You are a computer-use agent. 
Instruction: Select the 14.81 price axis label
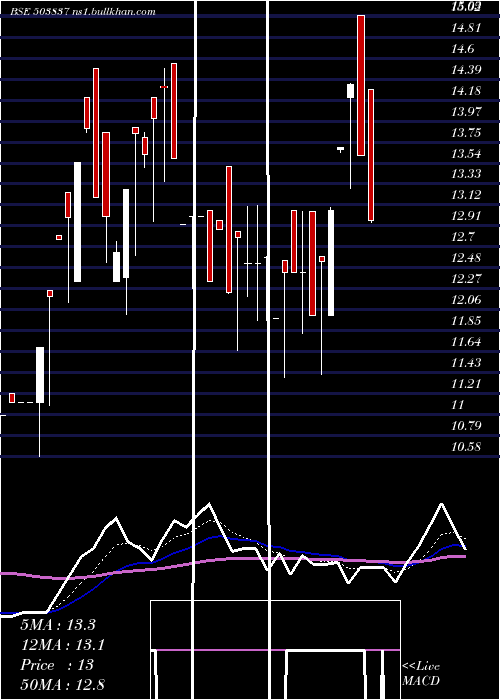tap(466, 28)
